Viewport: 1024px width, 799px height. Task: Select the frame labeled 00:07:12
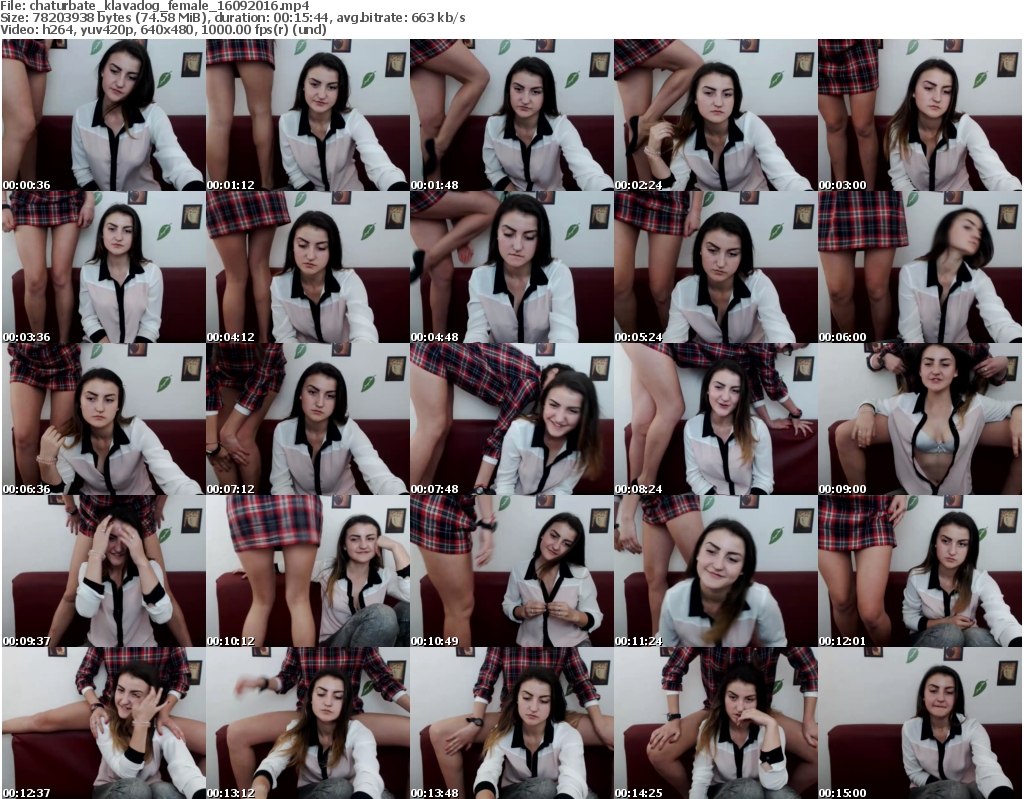[x=308, y=419]
